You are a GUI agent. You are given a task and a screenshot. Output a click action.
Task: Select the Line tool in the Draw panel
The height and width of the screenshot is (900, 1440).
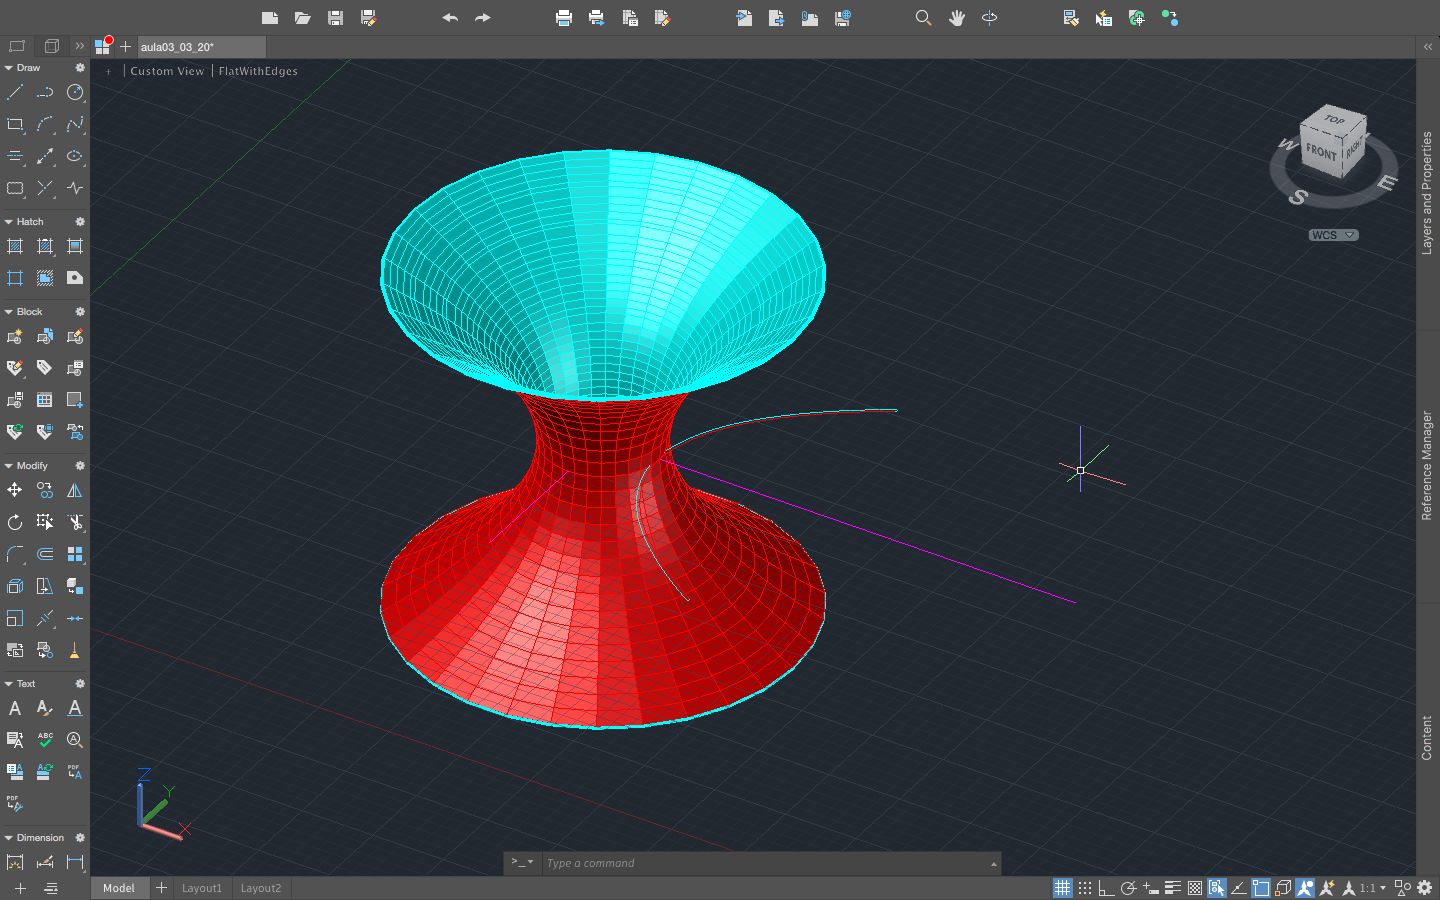[x=15, y=92]
